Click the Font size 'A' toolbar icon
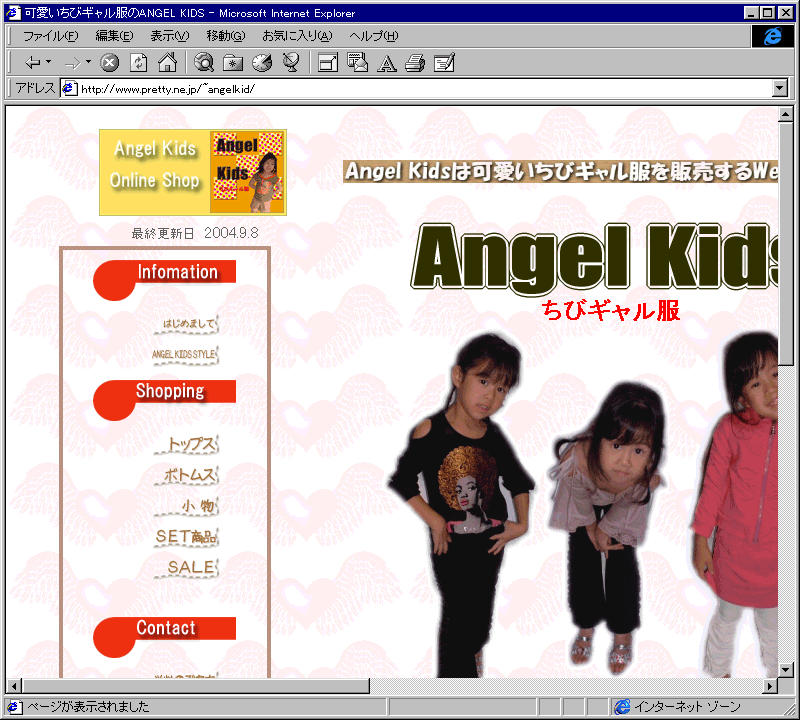800x720 pixels. [387, 63]
